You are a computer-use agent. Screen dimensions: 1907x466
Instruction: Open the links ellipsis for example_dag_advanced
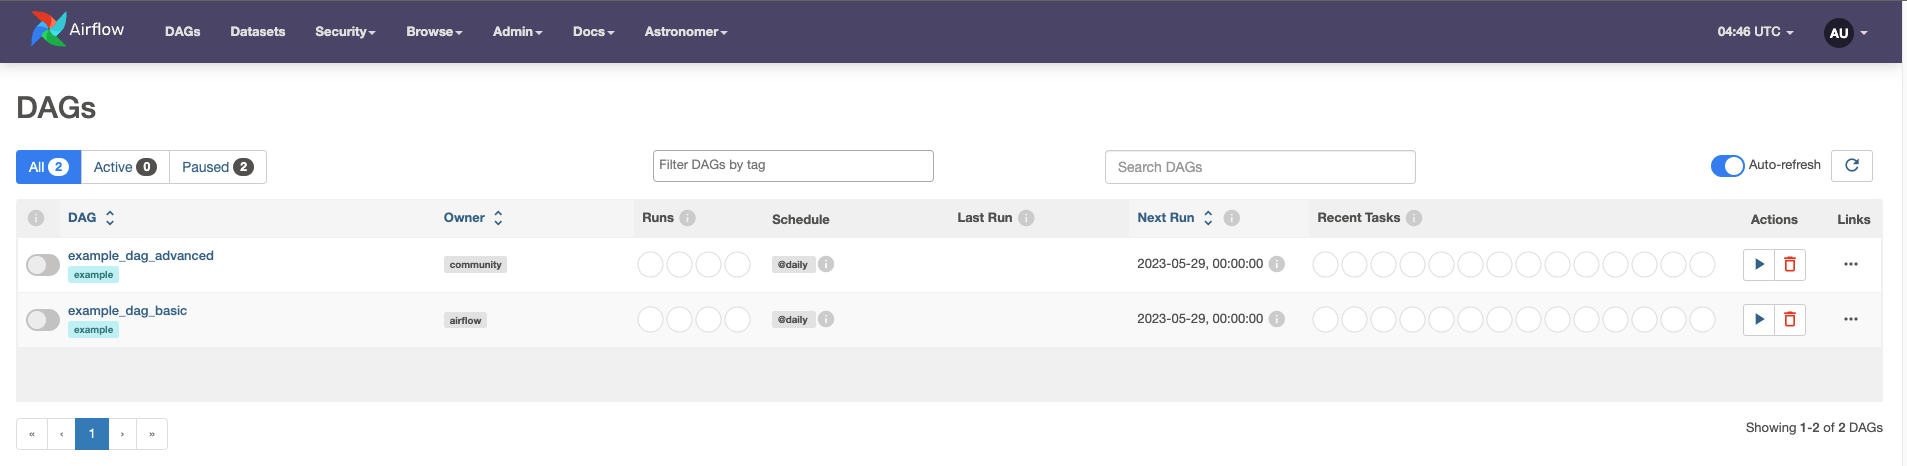point(1850,264)
